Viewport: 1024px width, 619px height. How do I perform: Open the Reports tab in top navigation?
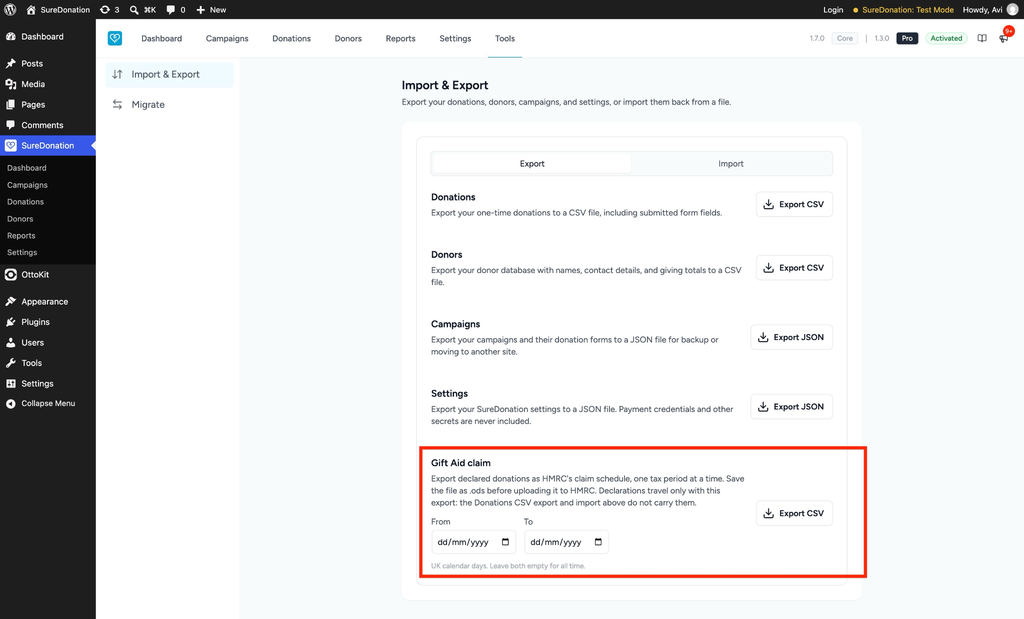(x=400, y=39)
